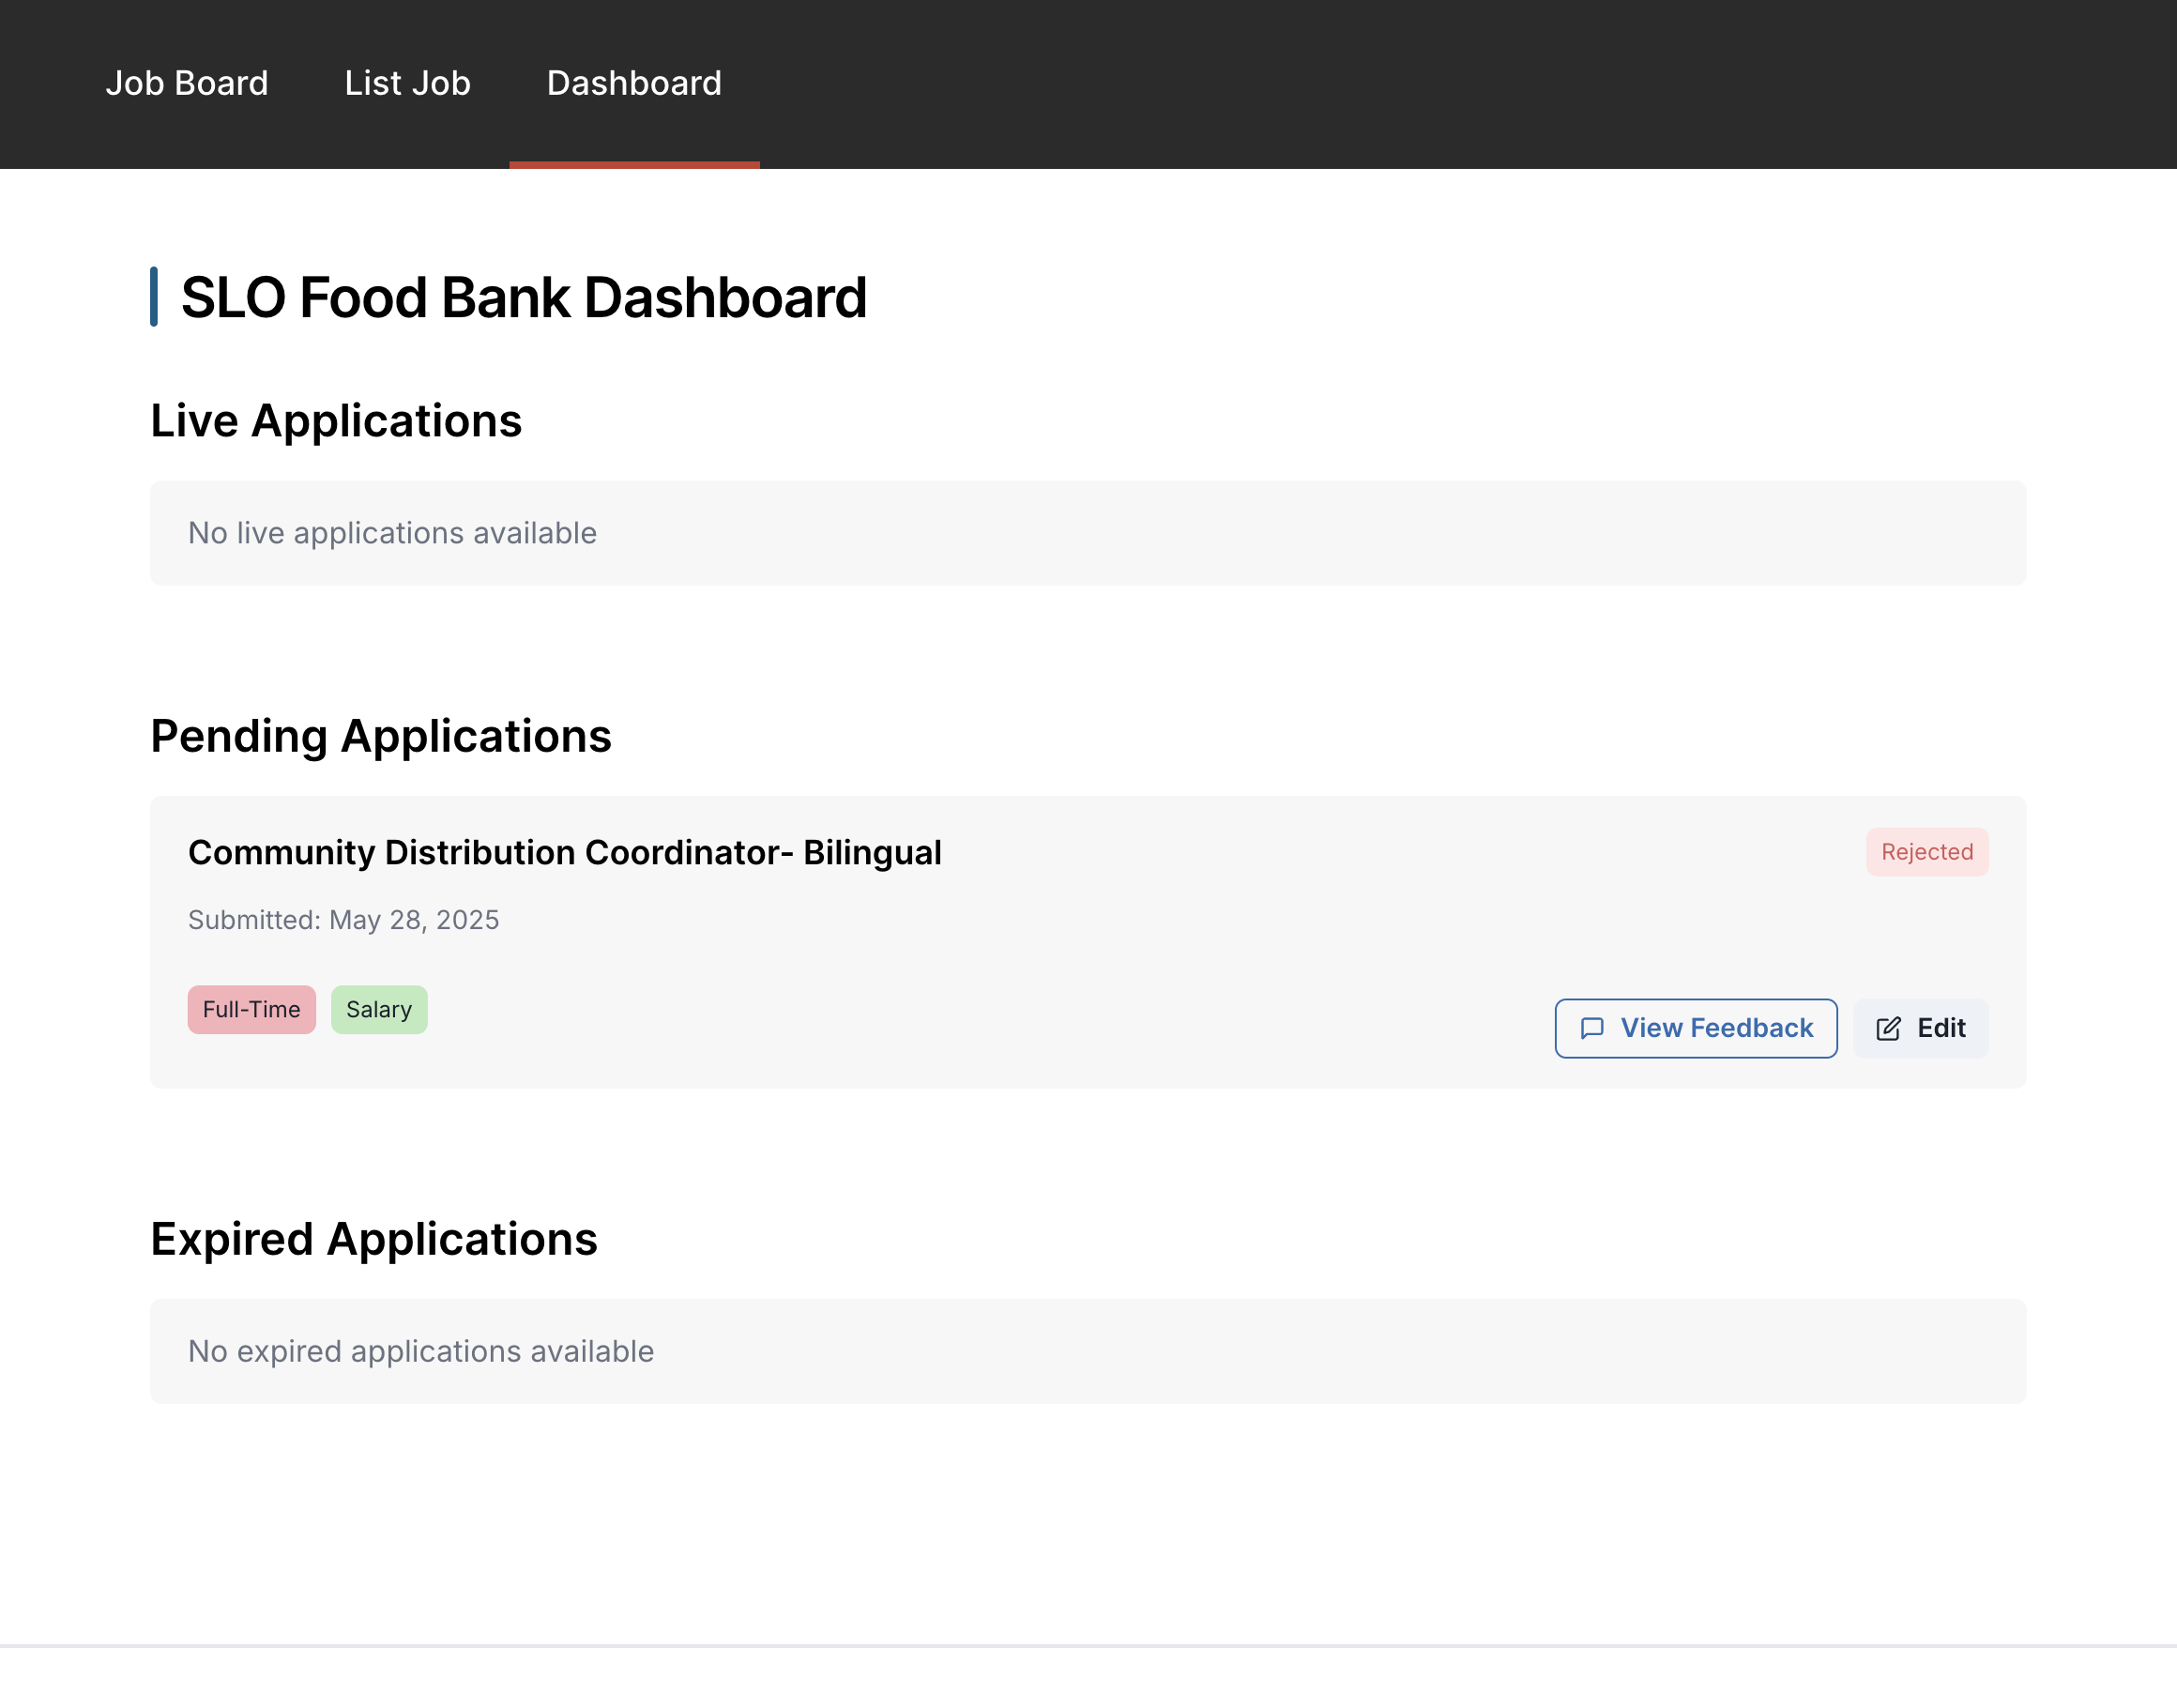
Task: Go to the List Job tab
Action: [407, 83]
